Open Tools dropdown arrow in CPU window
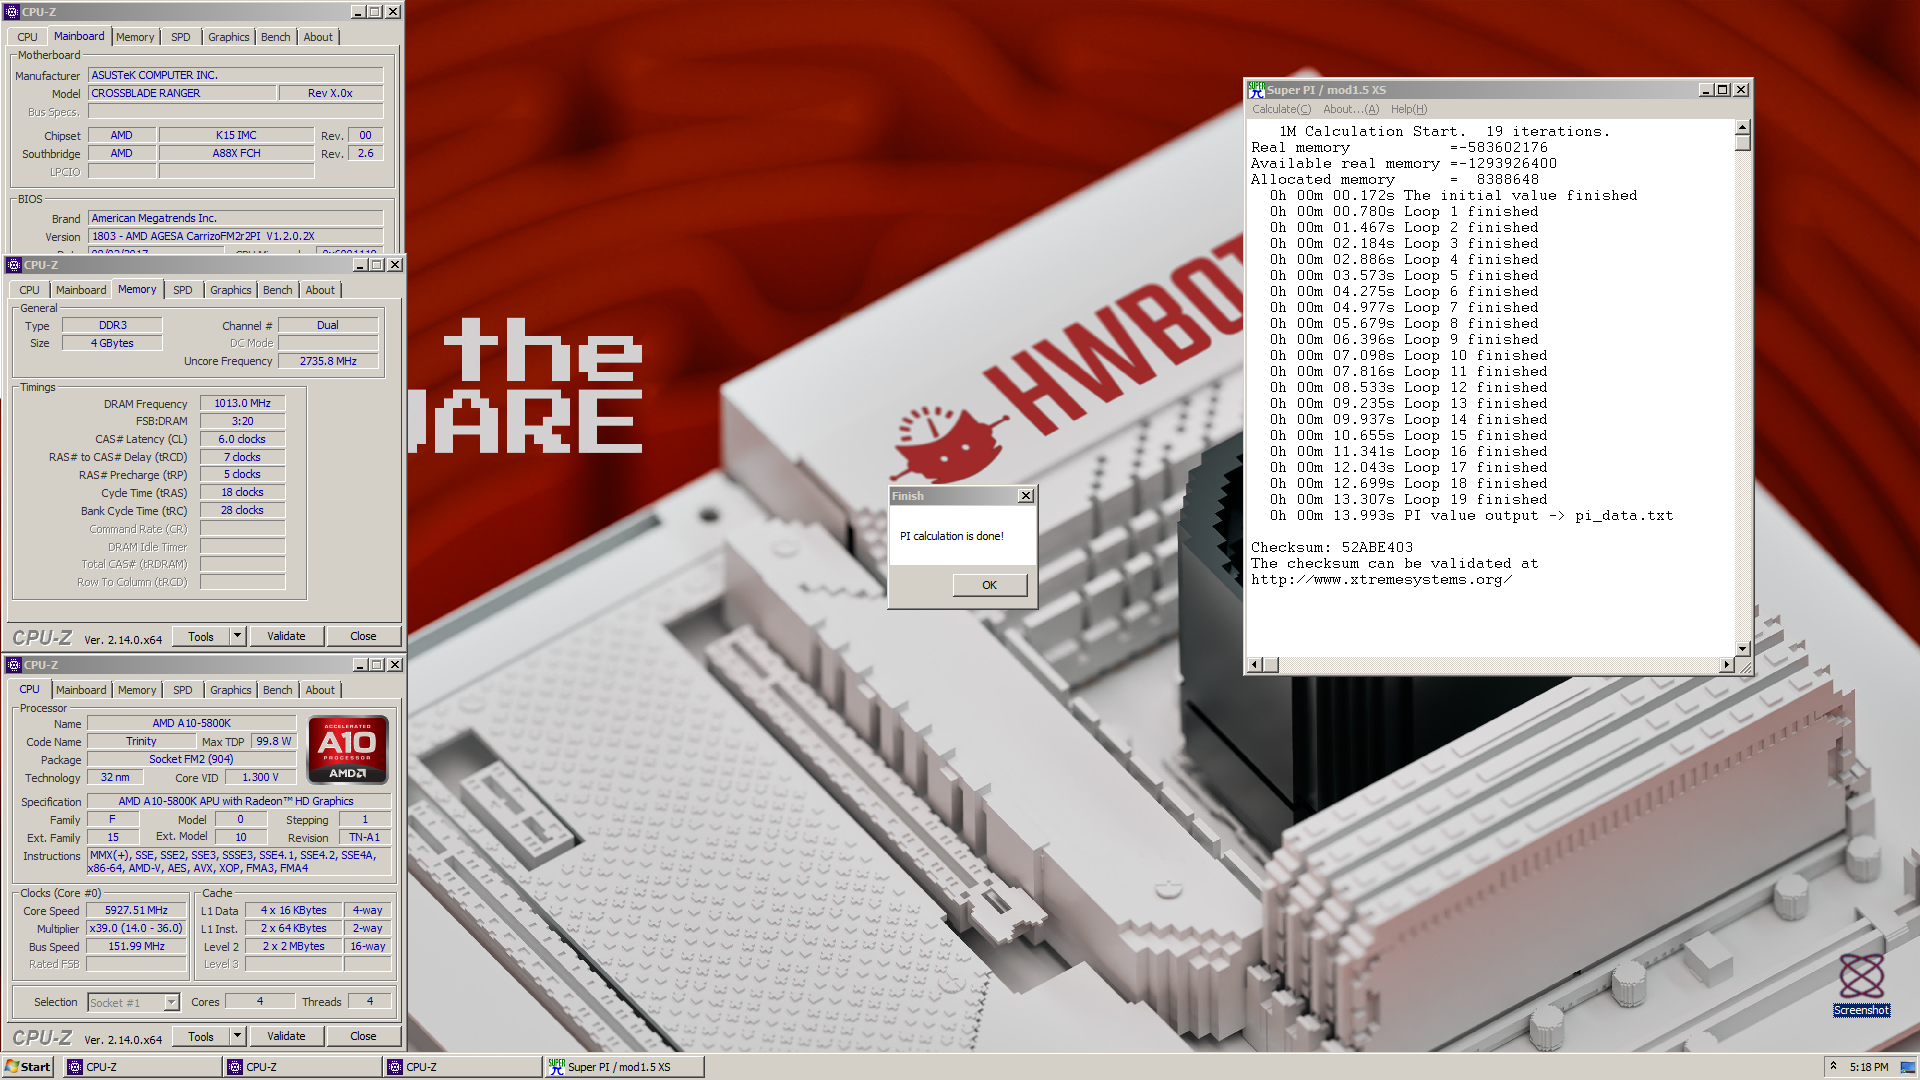1920x1080 pixels. 237,1036
